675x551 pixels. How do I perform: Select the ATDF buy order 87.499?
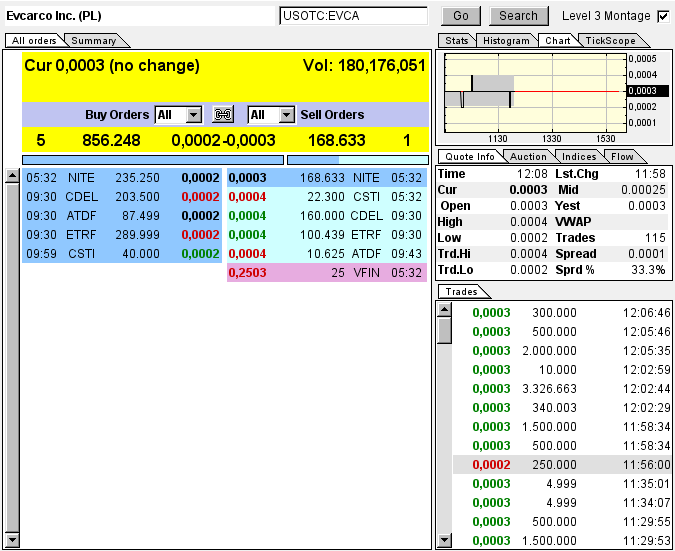[x=122, y=216]
